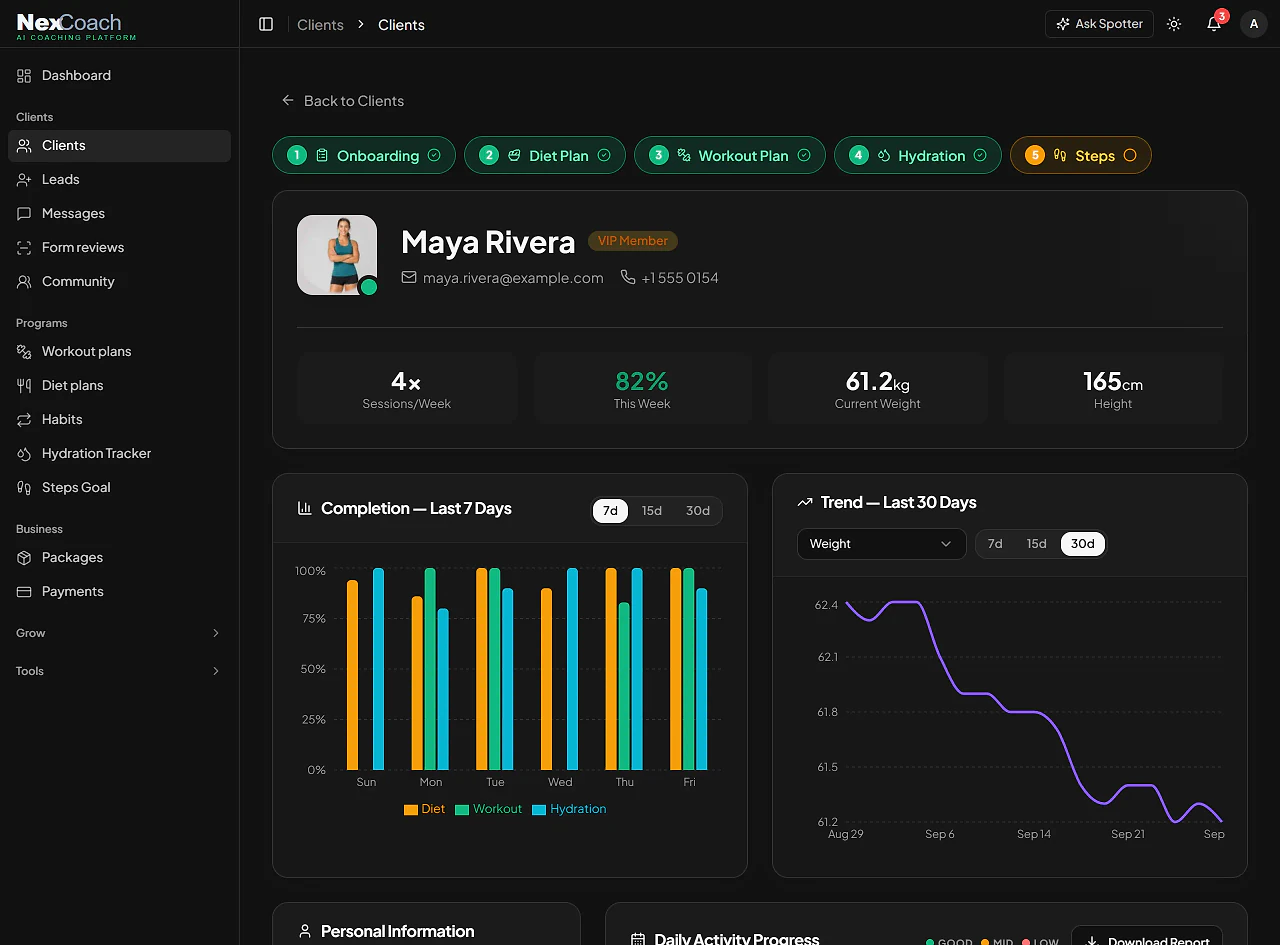Viewport: 1280px width, 945px height.
Task: Toggle Diet legend orange swatch
Action: pyautogui.click(x=411, y=810)
